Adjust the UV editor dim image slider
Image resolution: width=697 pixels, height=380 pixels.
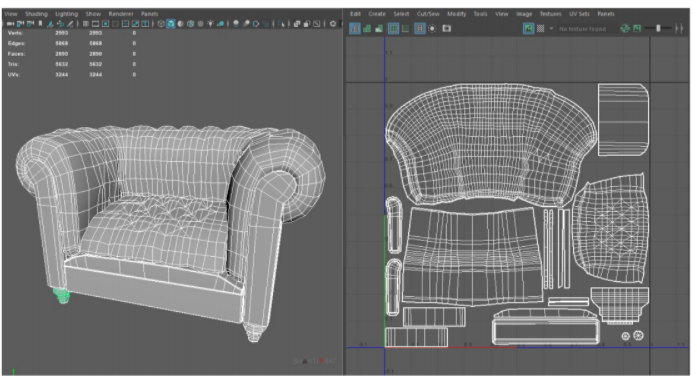tap(658, 28)
